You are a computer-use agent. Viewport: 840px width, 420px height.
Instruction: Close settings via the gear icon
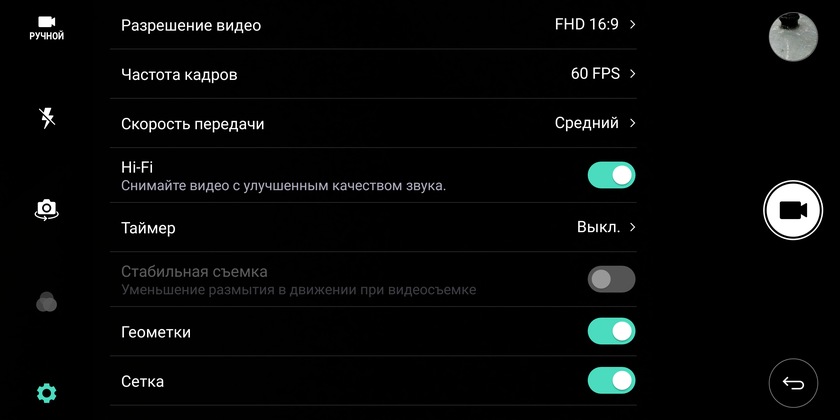[46, 392]
